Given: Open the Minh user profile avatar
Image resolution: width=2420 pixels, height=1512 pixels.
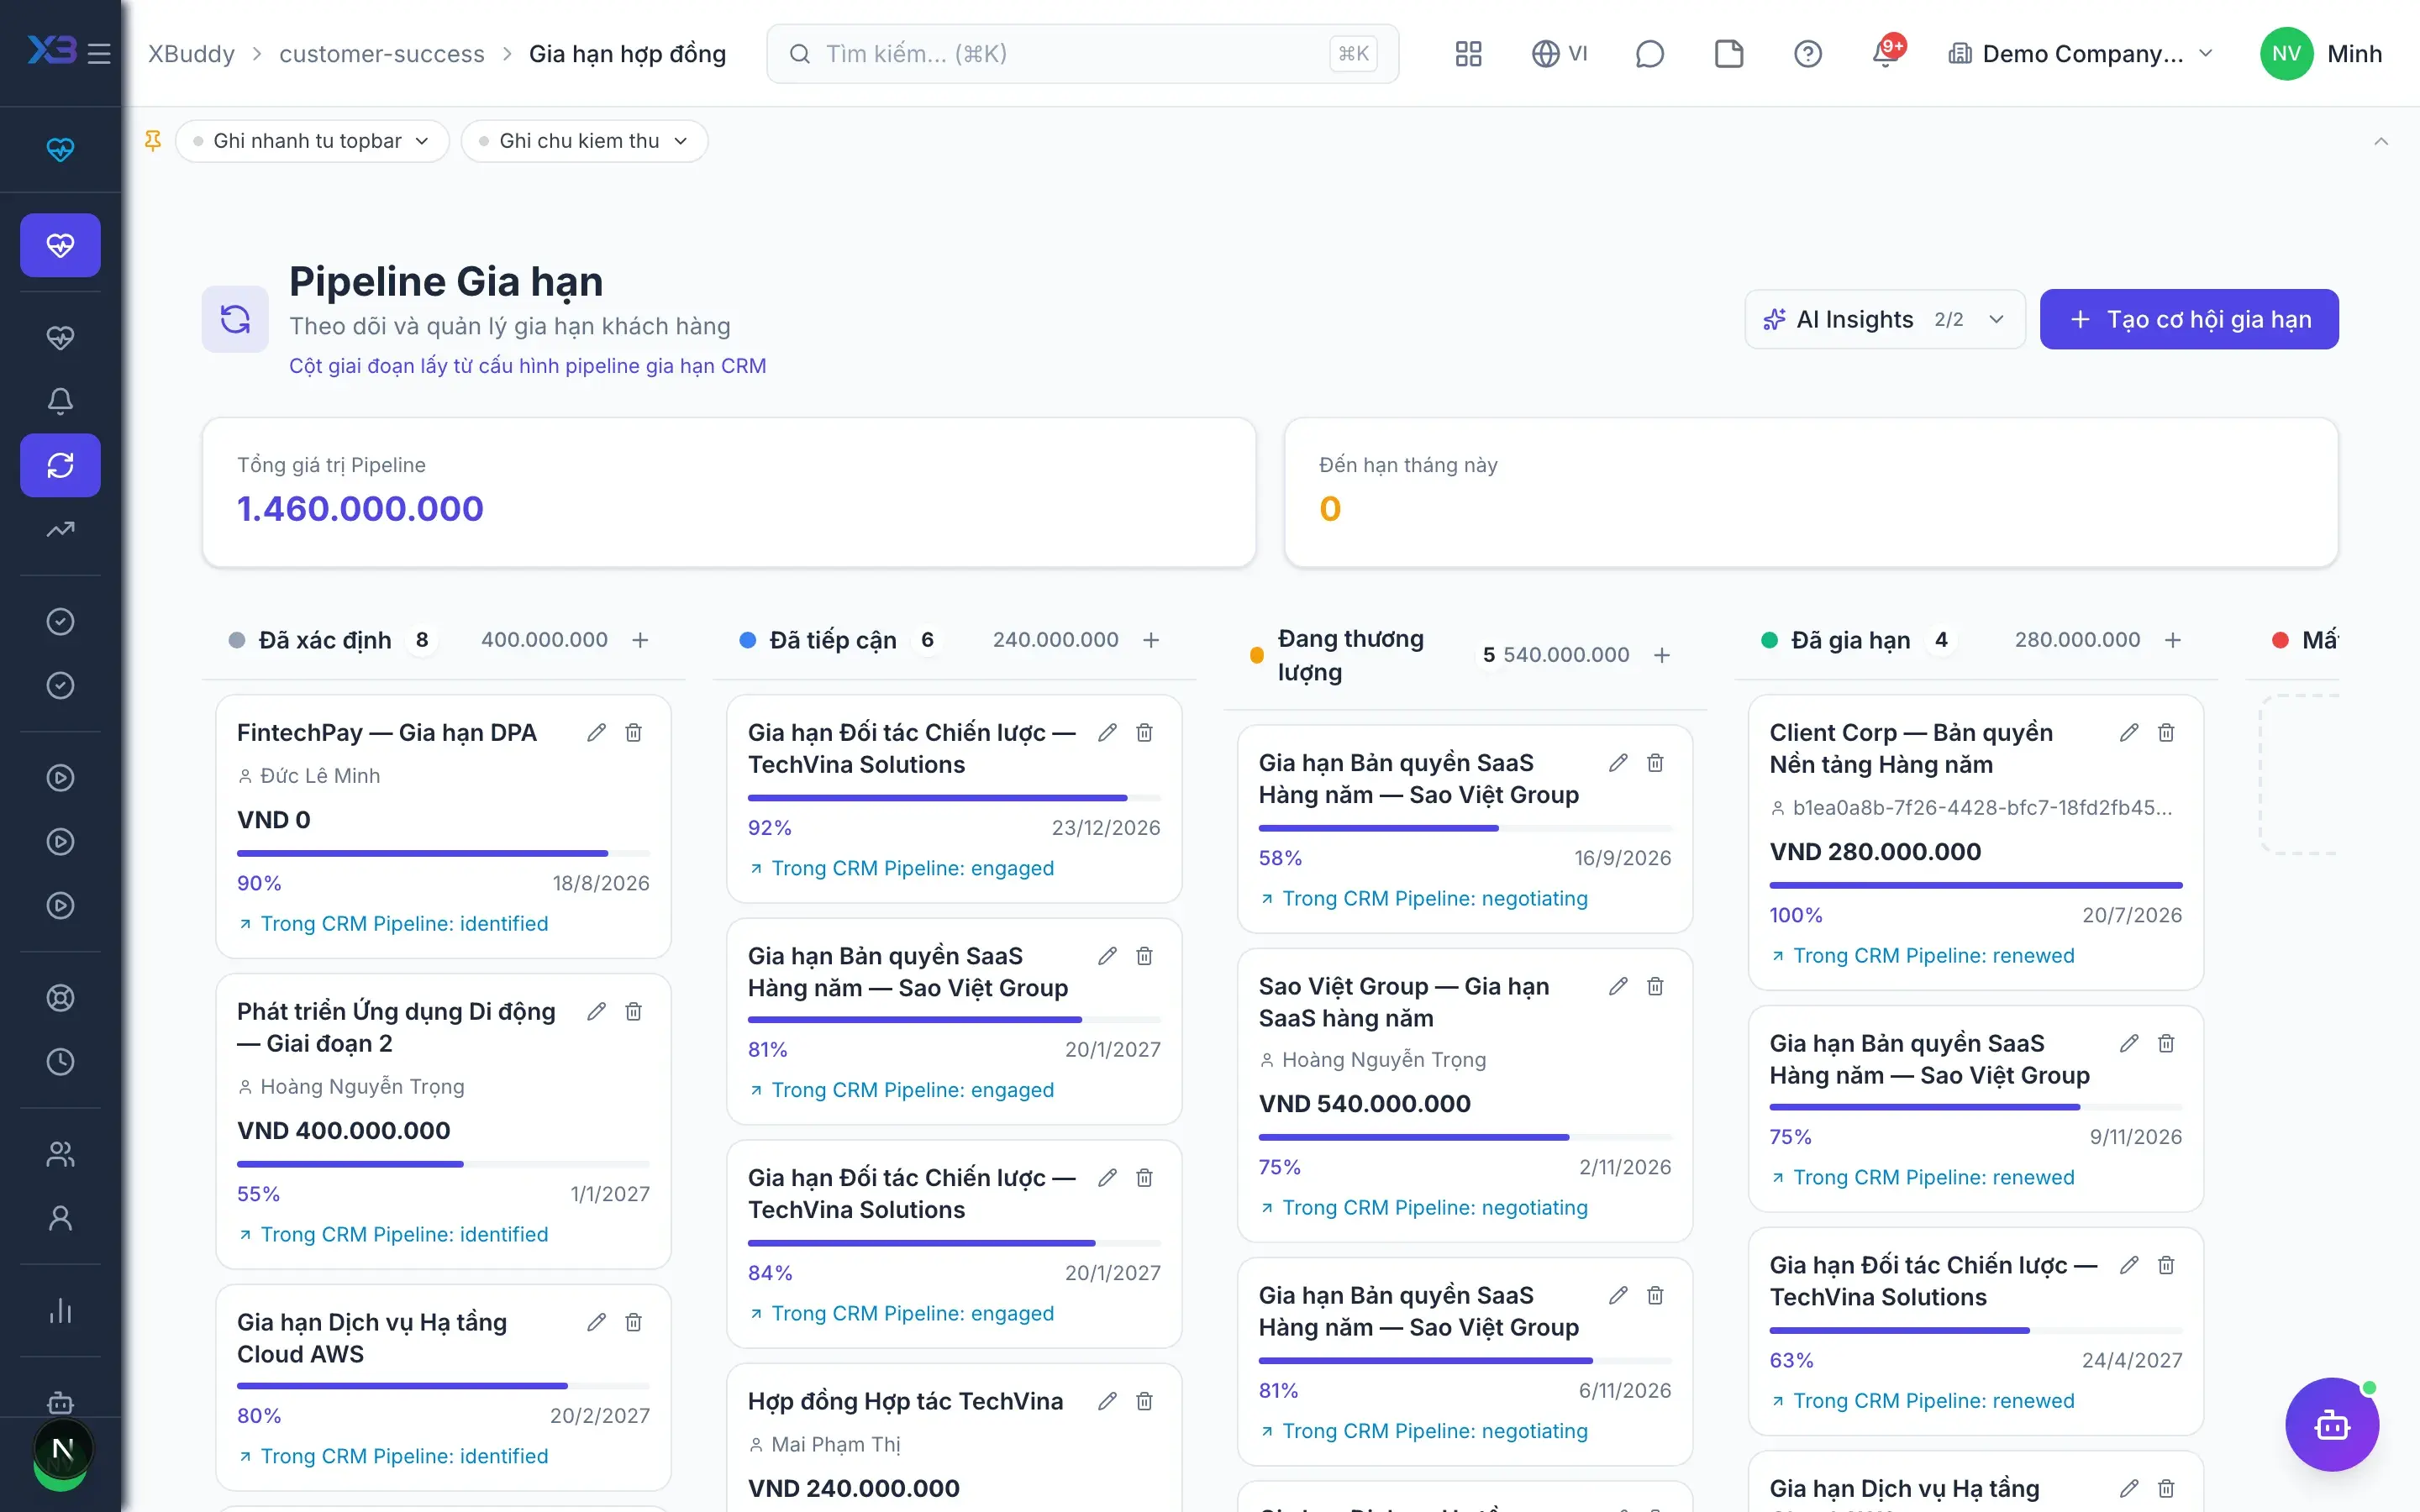Looking at the screenshot, I should pyautogui.click(x=2286, y=54).
